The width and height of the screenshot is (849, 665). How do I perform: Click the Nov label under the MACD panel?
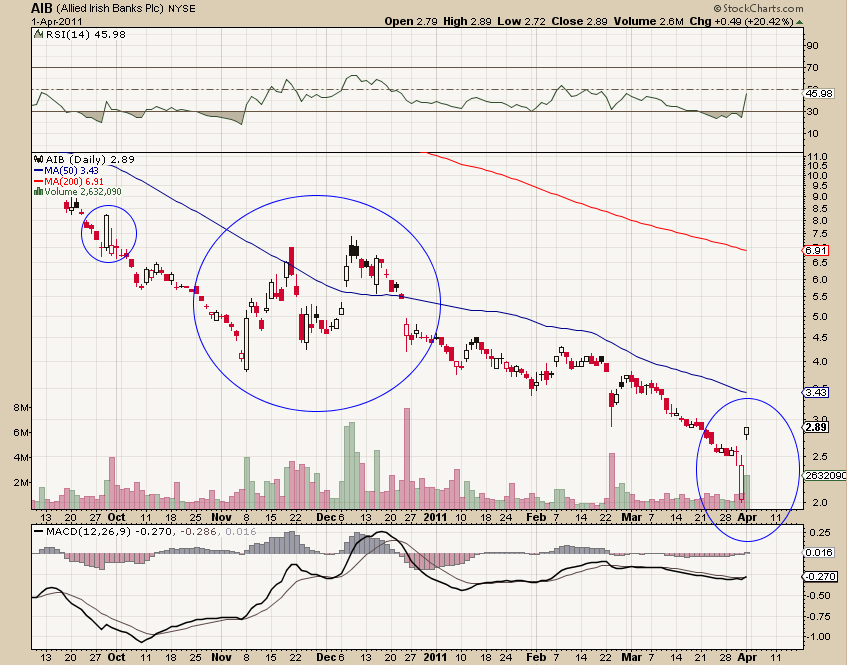pos(221,657)
